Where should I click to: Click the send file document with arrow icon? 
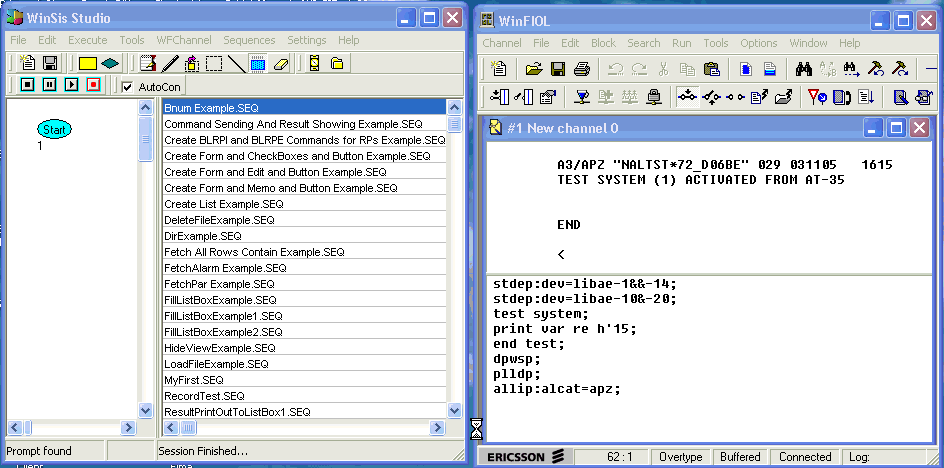pyautogui.click(x=760, y=96)
